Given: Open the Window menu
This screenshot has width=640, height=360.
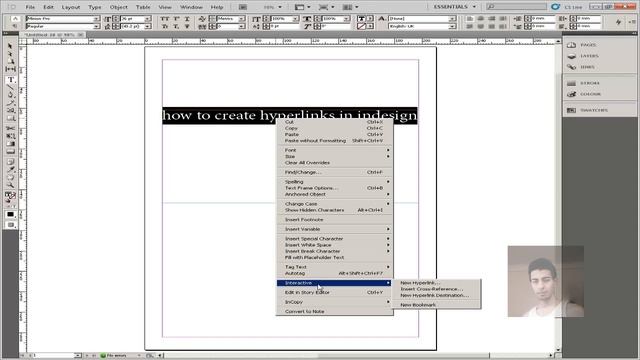Looking at the screenshot, I should pos(191,7).
